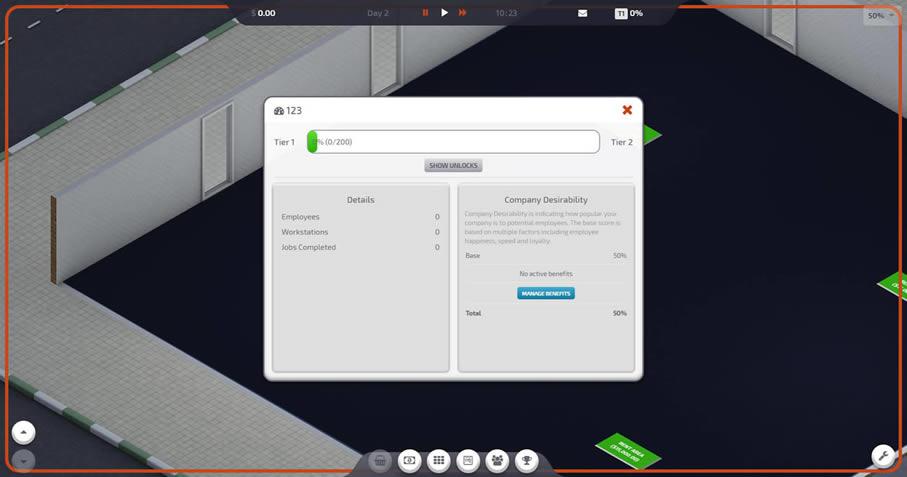This screenshot has height=477, width=907.
Task: Click the Tier 2 label
Action: pyautogui.click(x=622, y=142)
